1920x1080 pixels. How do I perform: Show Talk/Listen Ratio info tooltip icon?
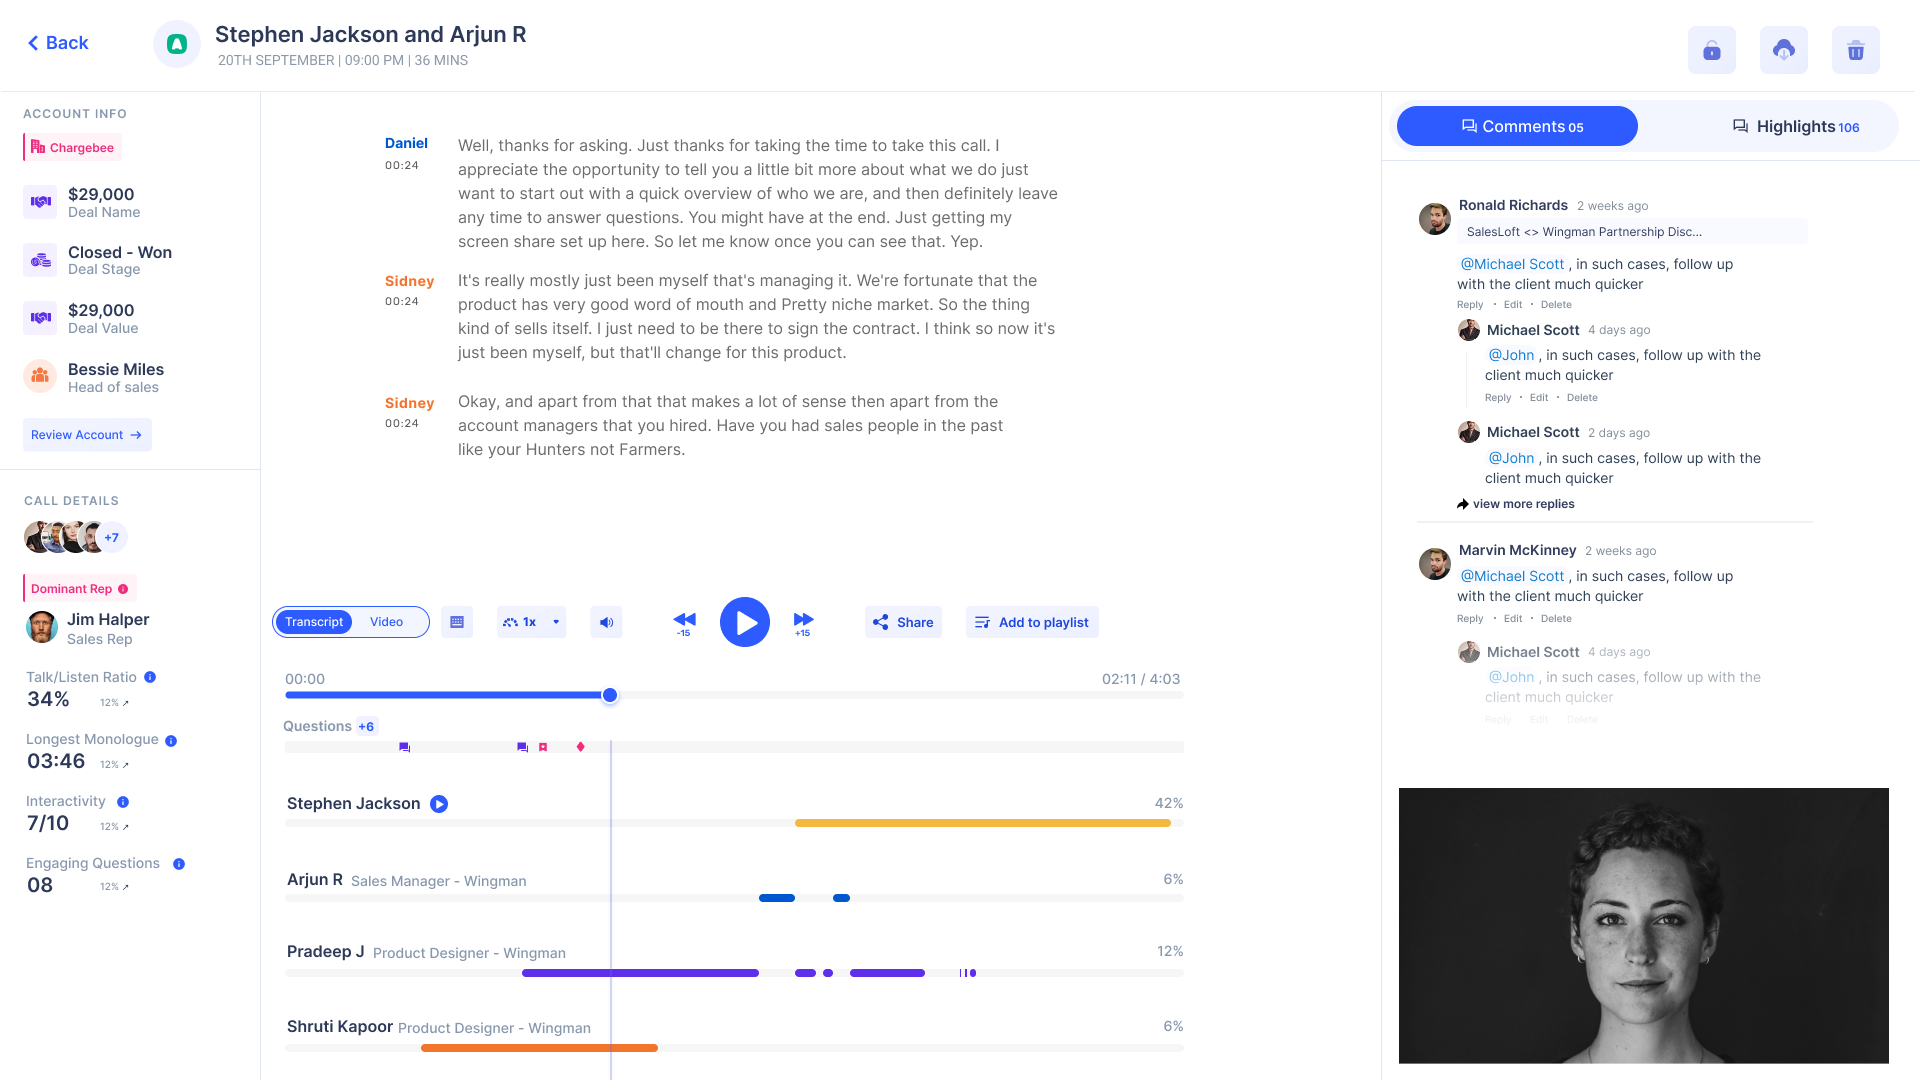point(150,677)
